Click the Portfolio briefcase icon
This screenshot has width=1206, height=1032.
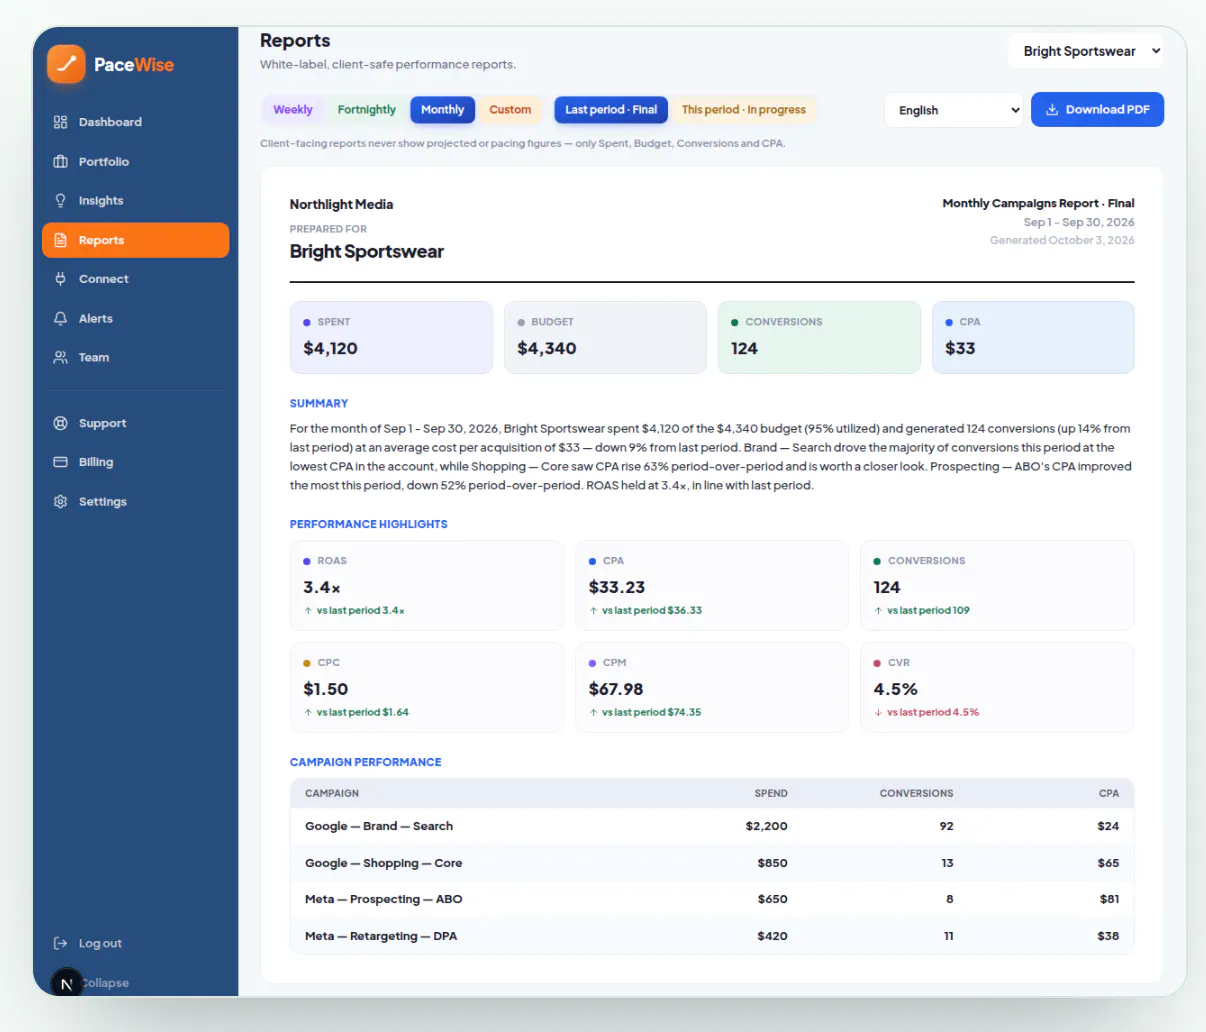(x=60, y=162)
